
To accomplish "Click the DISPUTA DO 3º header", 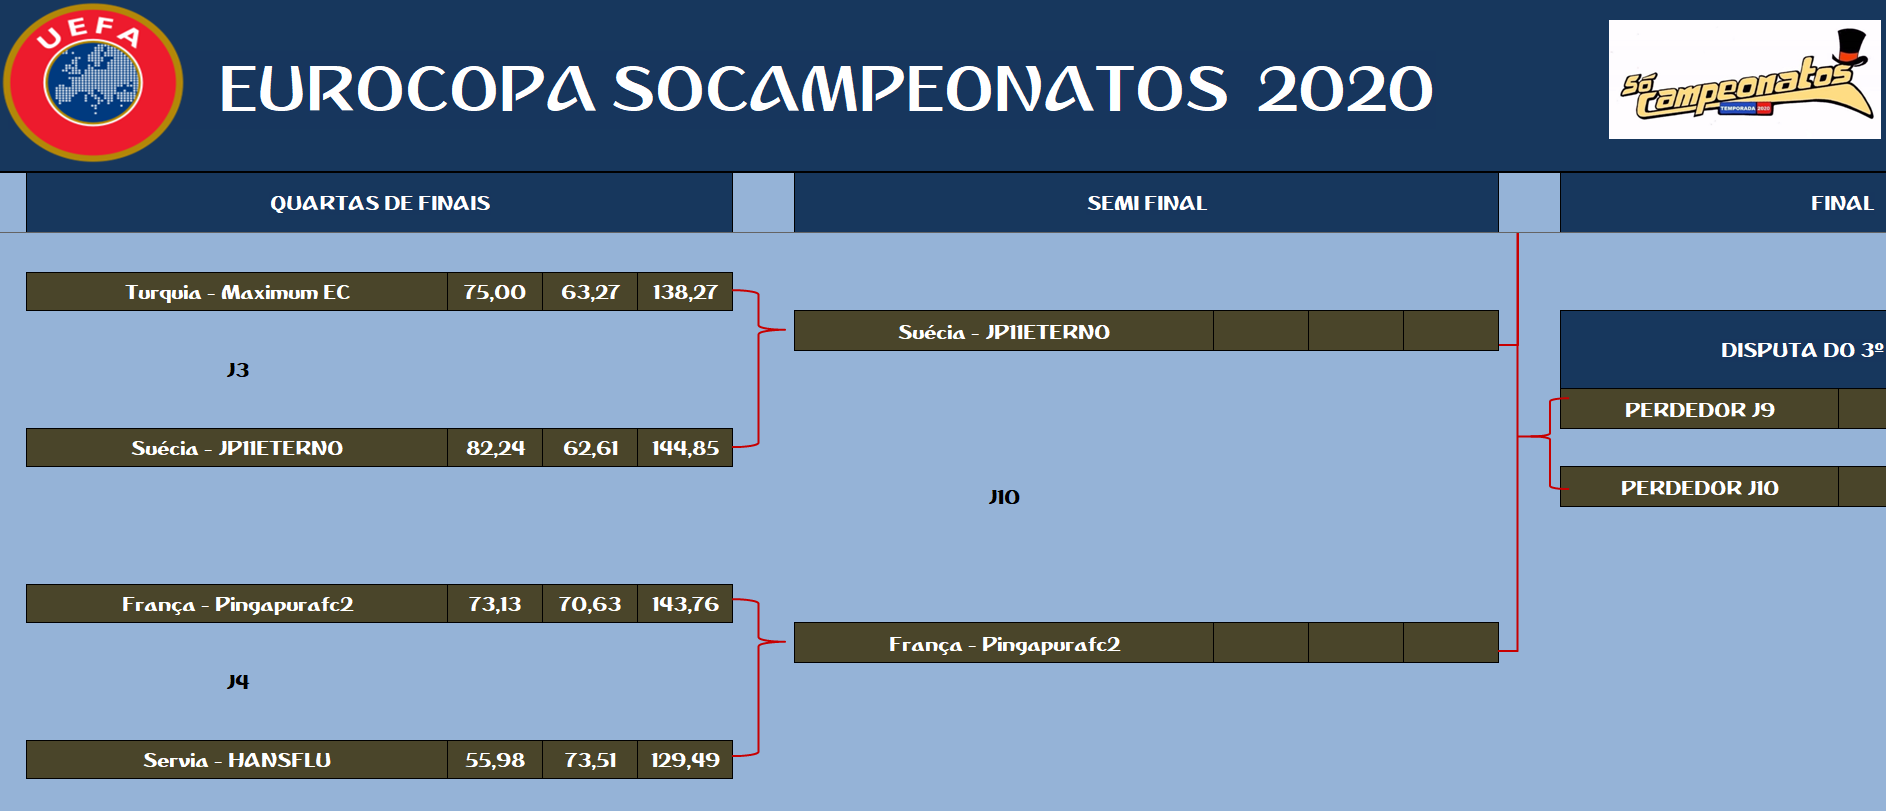I will [1800, 350].
